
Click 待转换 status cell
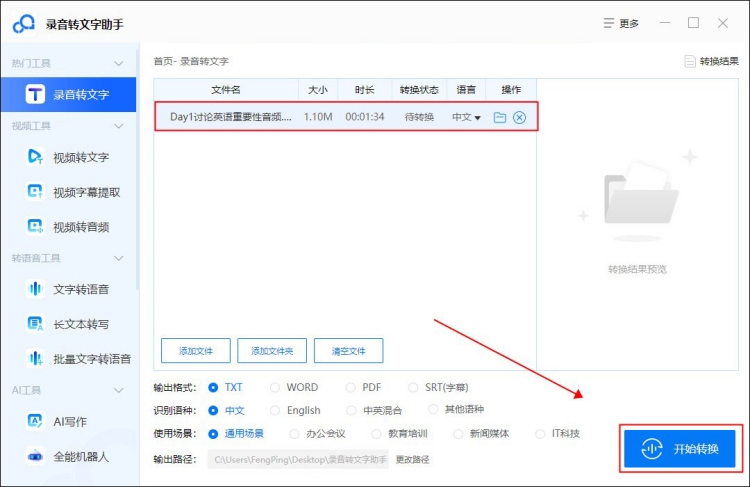pos(419,117)
